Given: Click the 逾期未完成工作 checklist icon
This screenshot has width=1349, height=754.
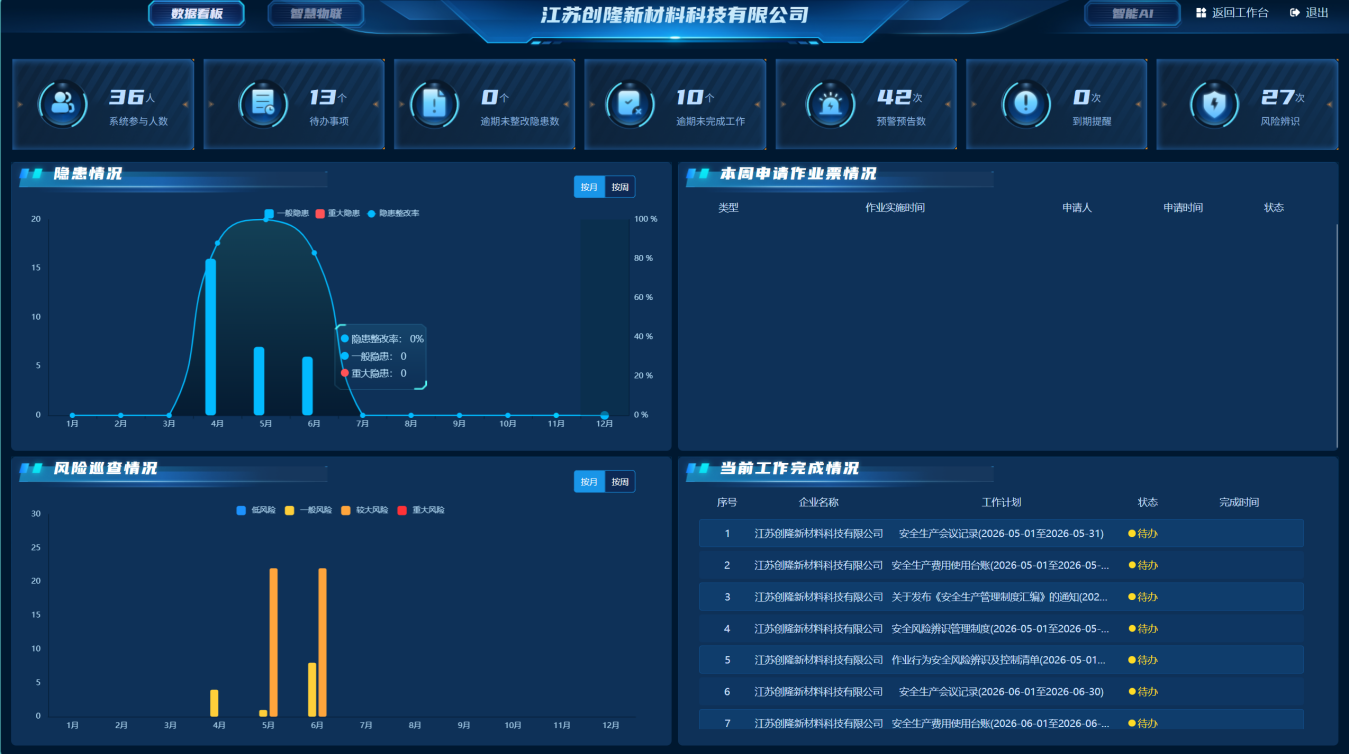Looking at the screenshot, I should pyautogui.click(x=630, y=103).
